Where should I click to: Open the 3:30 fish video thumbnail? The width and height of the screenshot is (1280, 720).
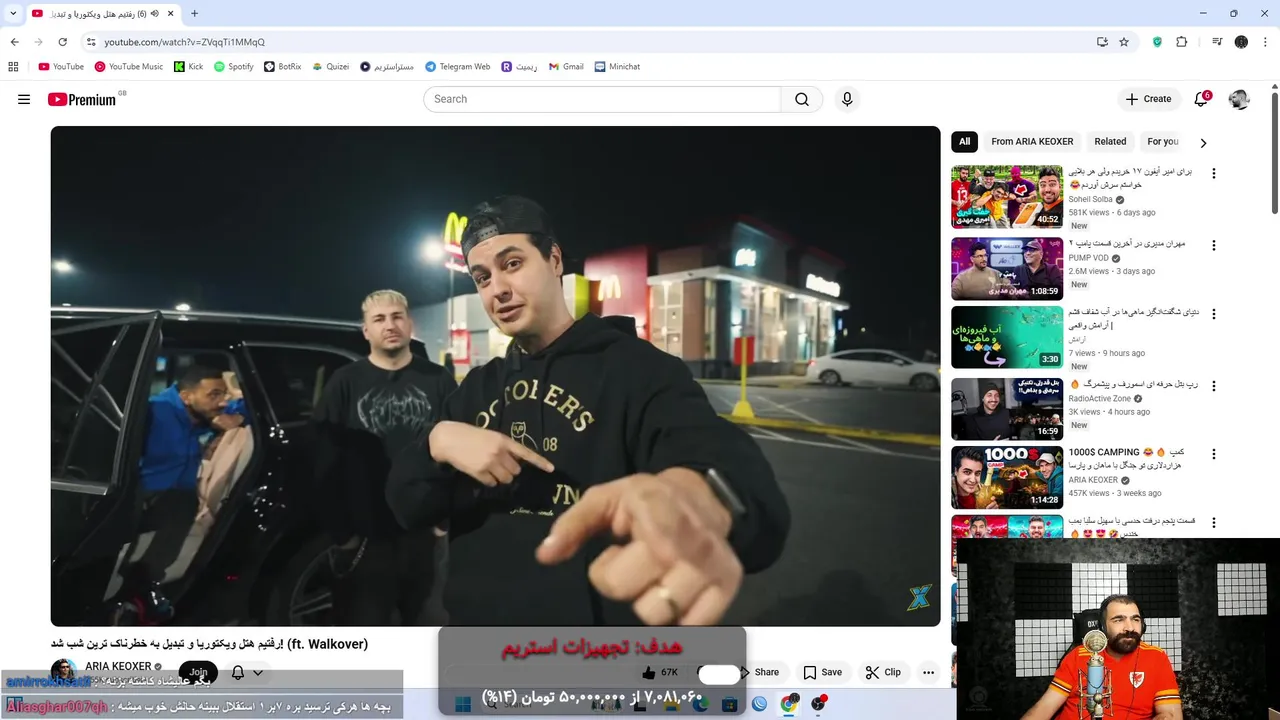click(x=1007, y=337)
